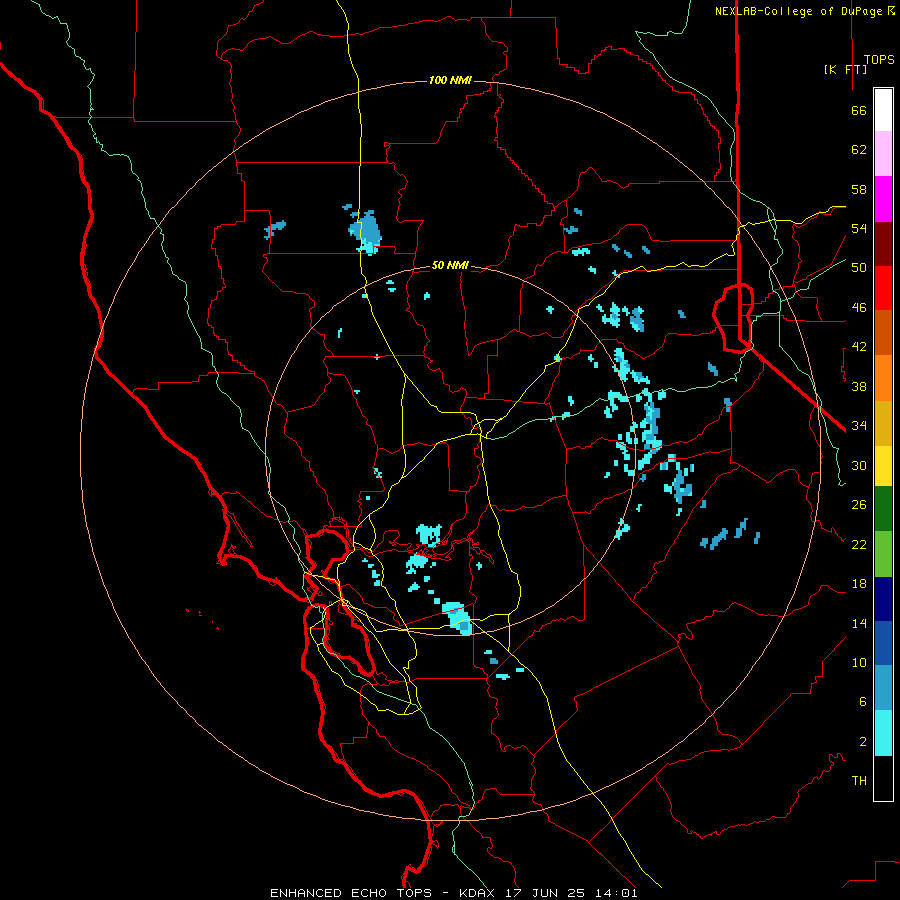
Task: Click the white swatch in the tops legend
Action: 883,110
